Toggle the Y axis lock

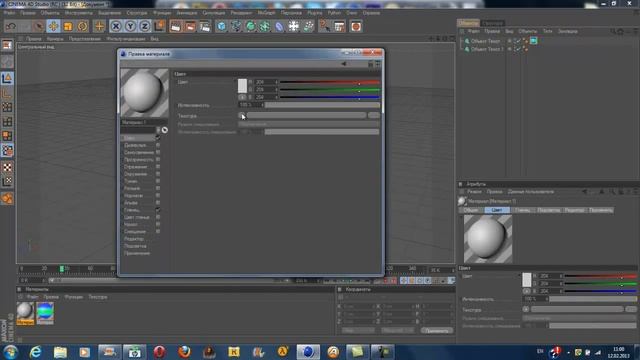coord(130,27)
